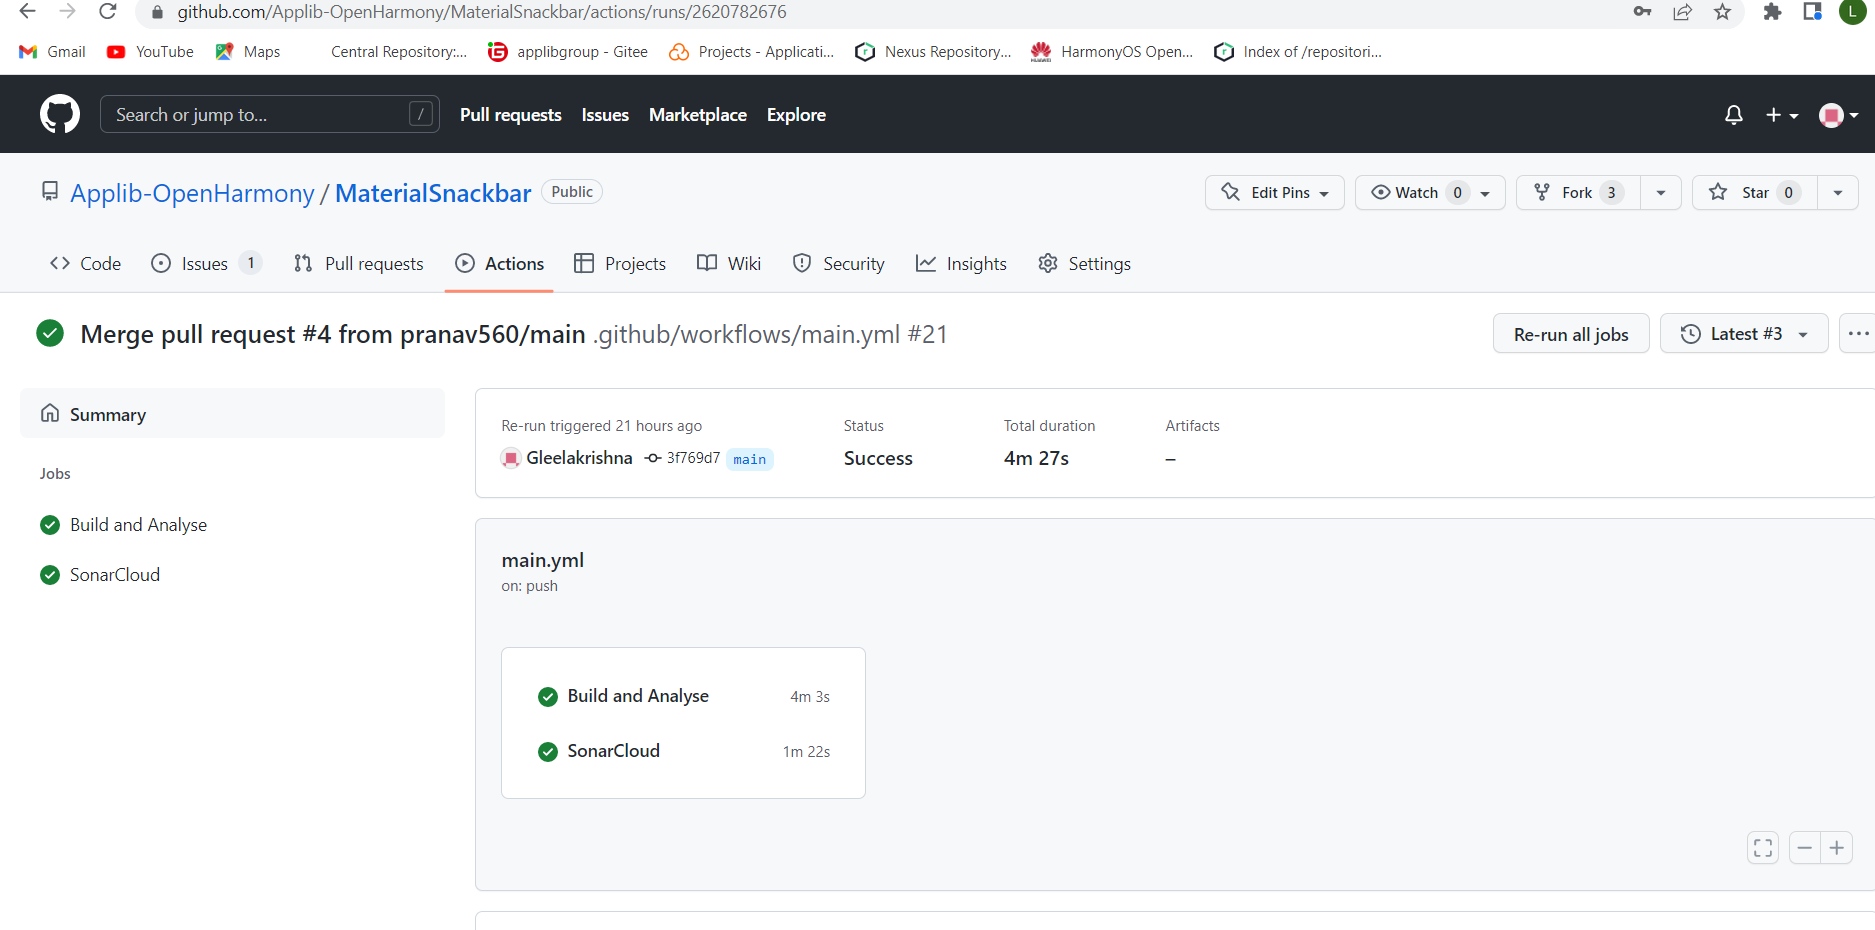
Task: Switch to the Projects tab
Action: tap(620, 264)
